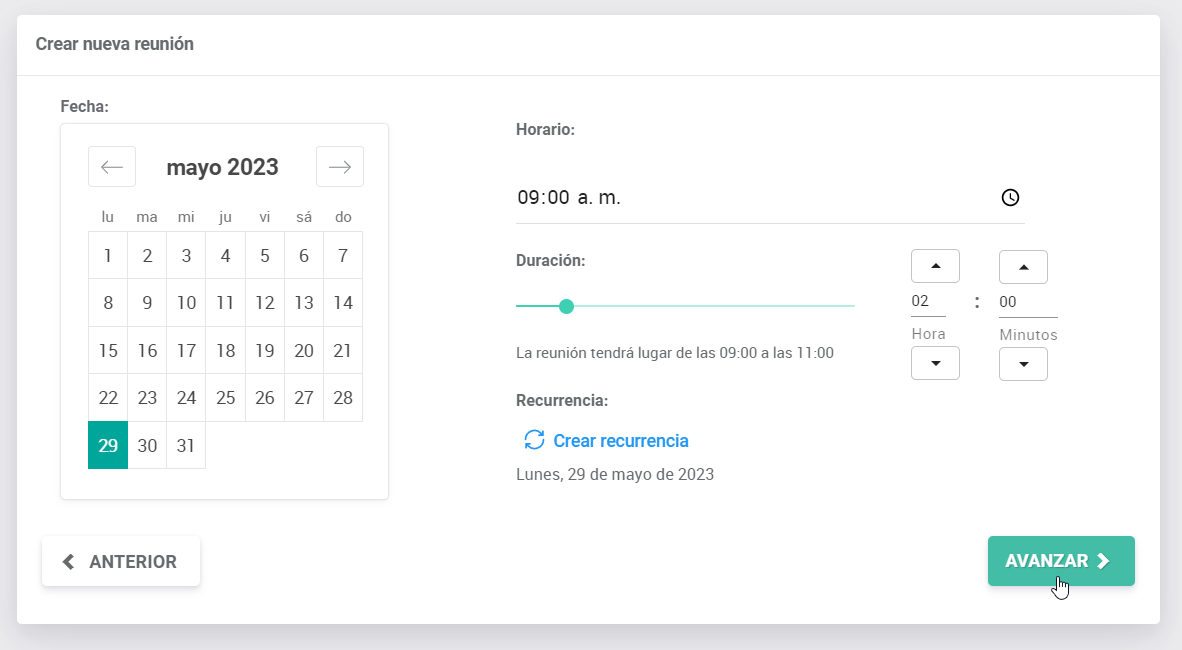The width and height of the screenshot is (1182, 650).
Task: Click the hours value field 02
Action: pyautogui.click(x=927, y=302)
